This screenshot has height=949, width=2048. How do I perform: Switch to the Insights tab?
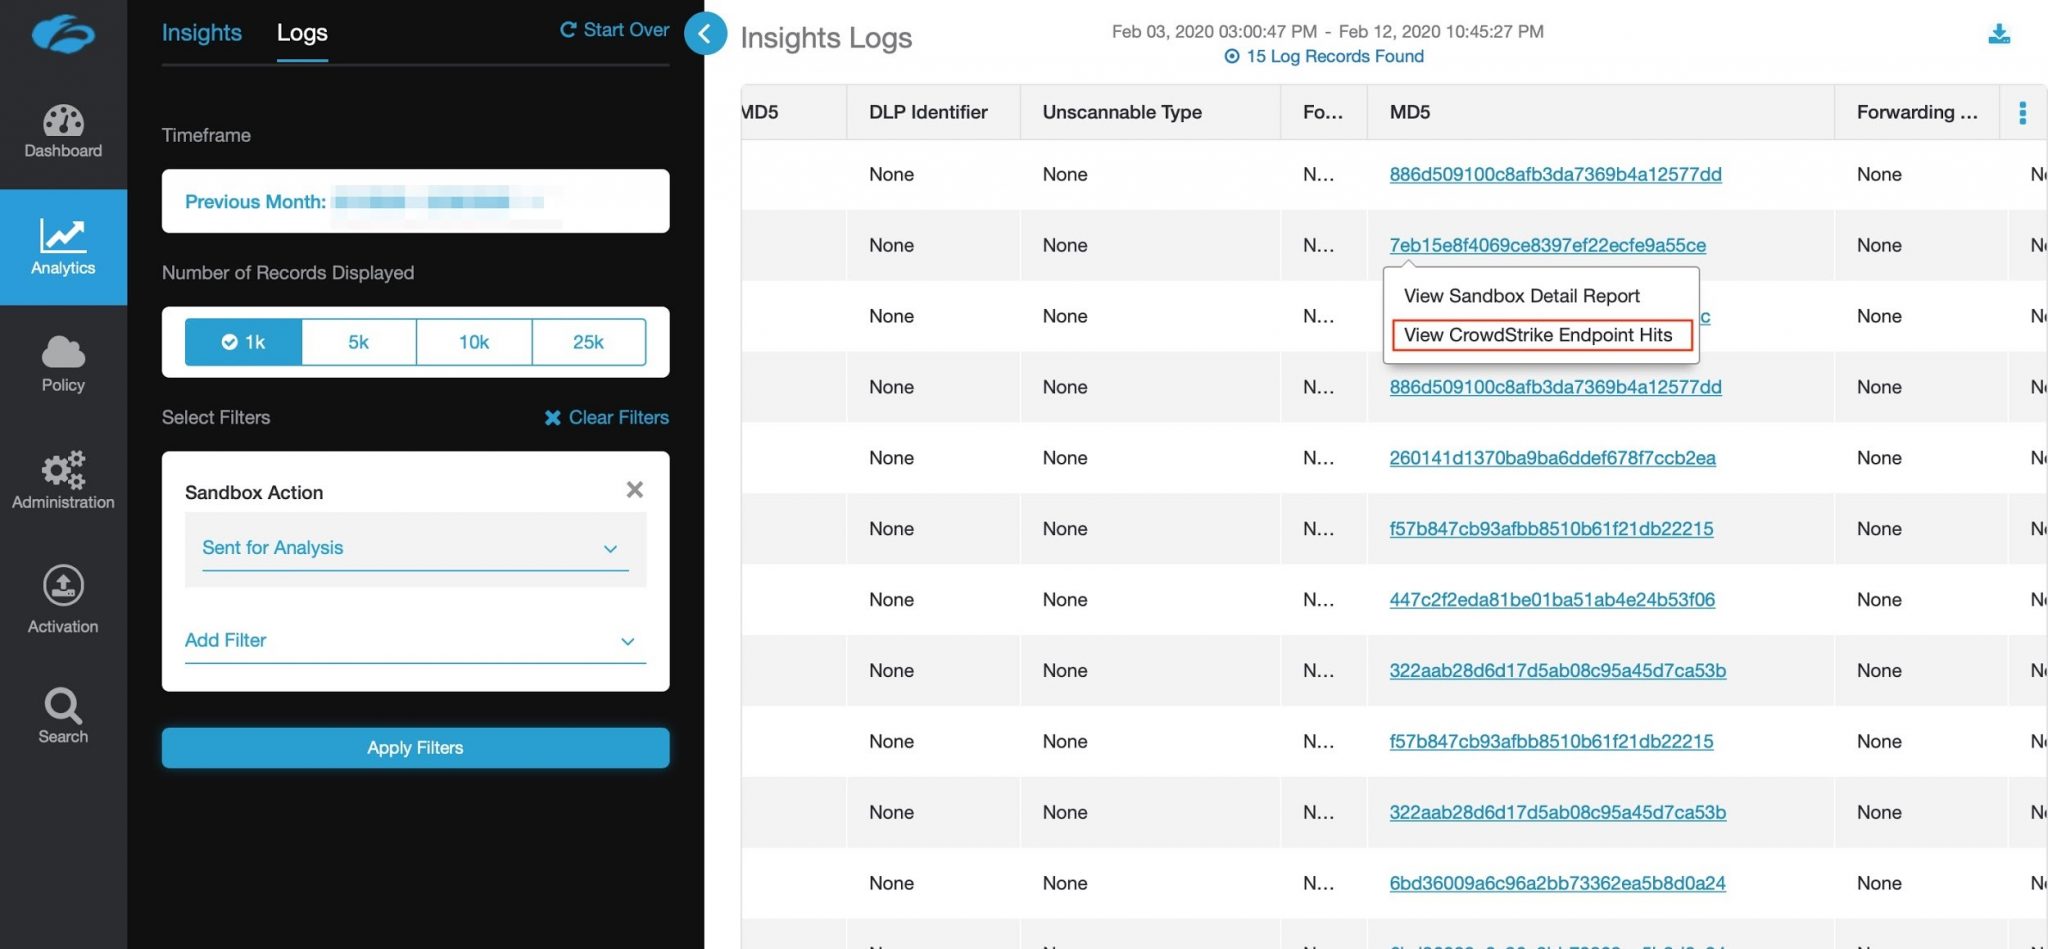(201, 32)
